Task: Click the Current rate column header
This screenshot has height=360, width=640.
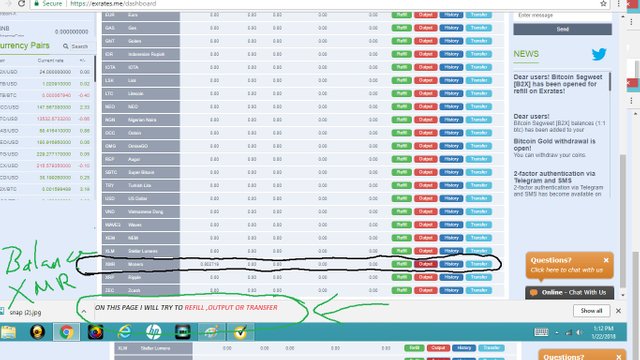Action: point(51,60)
